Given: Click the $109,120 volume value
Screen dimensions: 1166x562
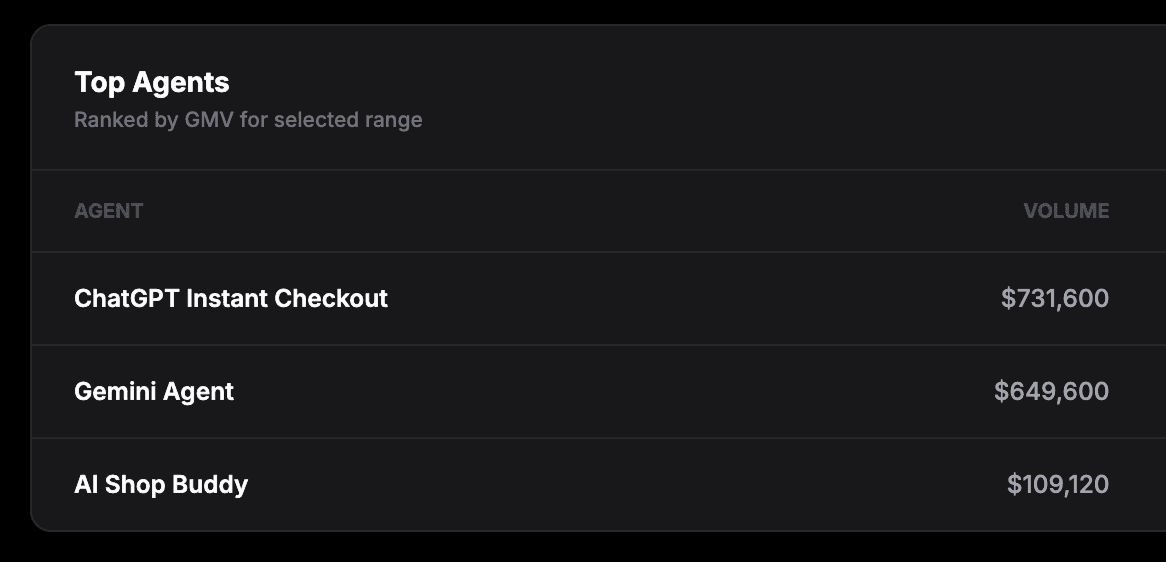Looking at the screenshot, I should [x=1058, y=484].
